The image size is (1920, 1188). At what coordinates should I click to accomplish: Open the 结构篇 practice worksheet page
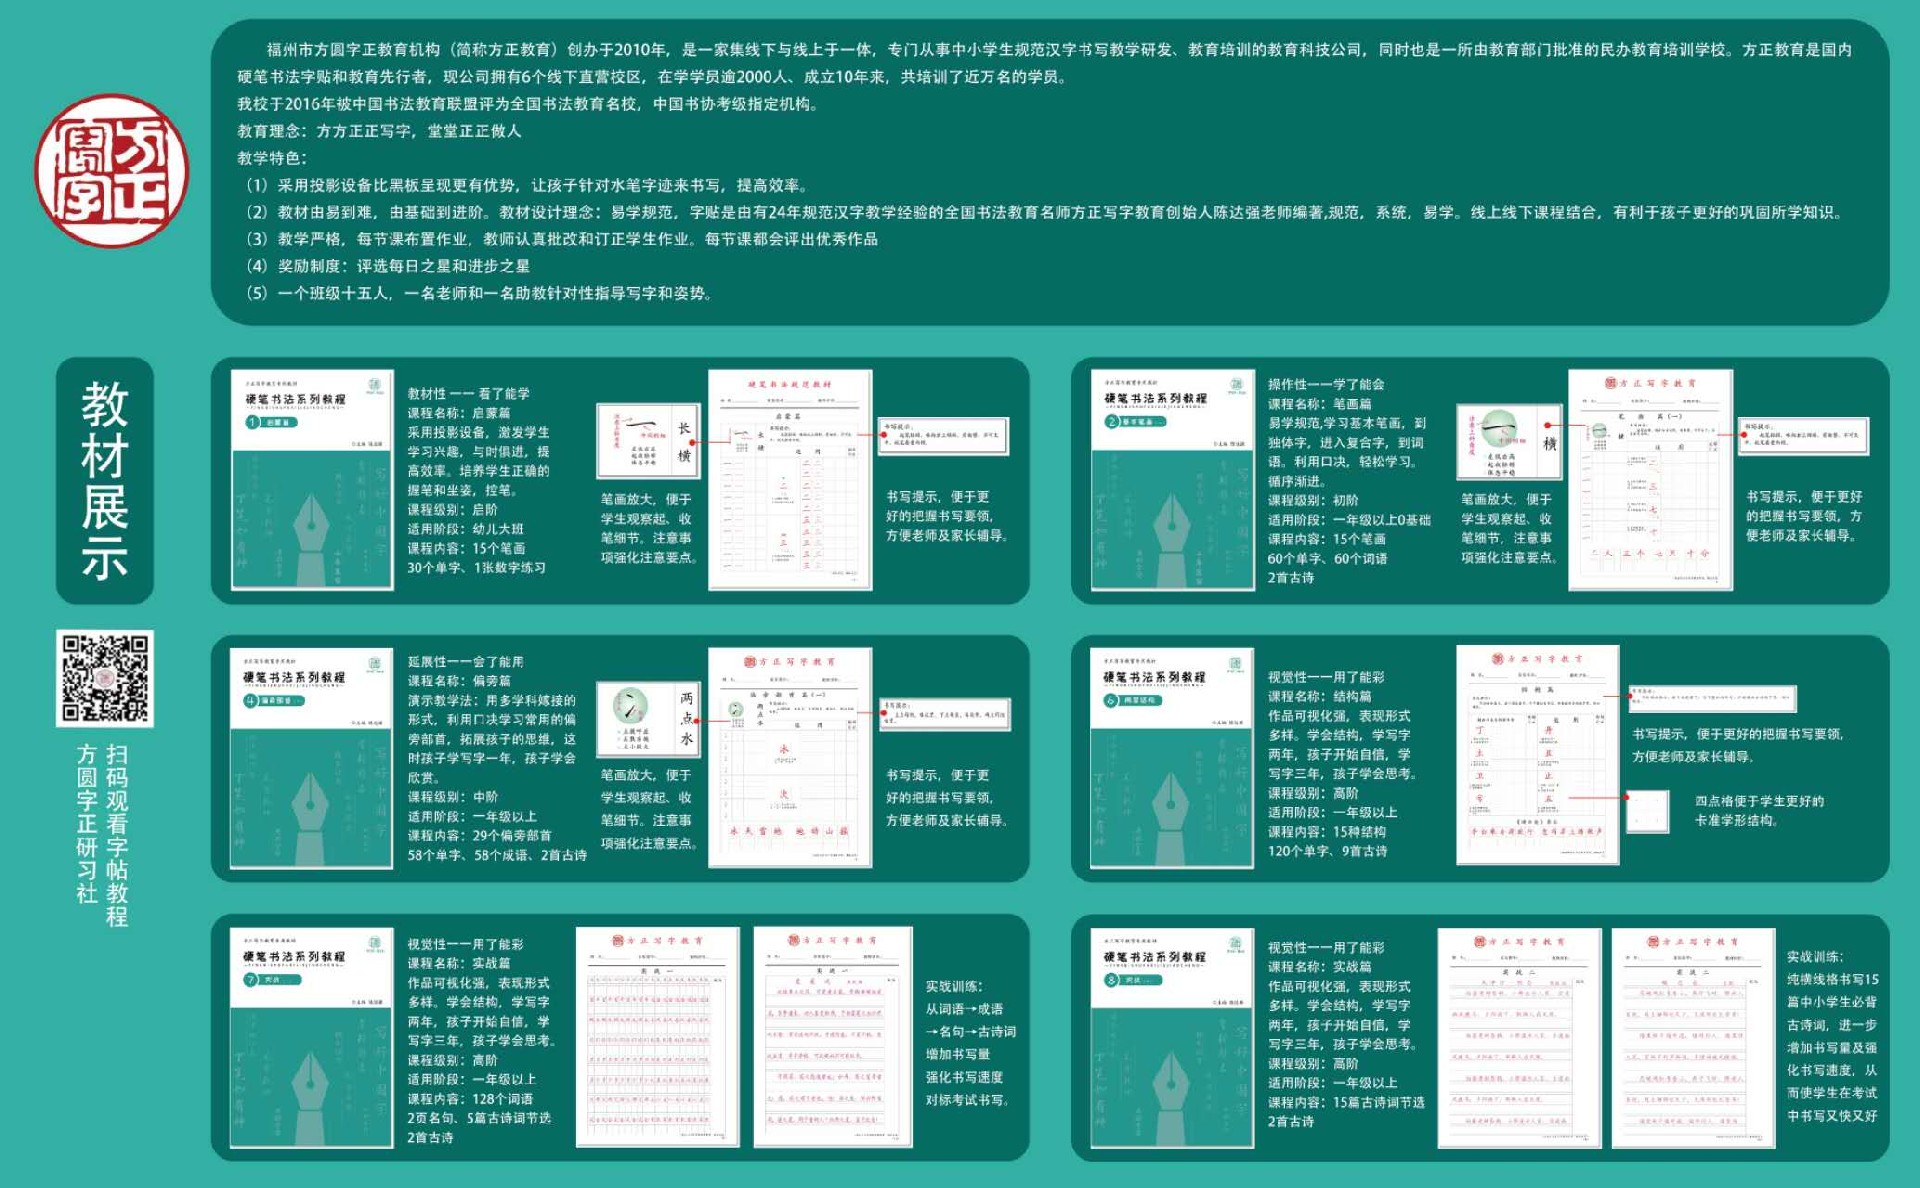point(1538,755)
